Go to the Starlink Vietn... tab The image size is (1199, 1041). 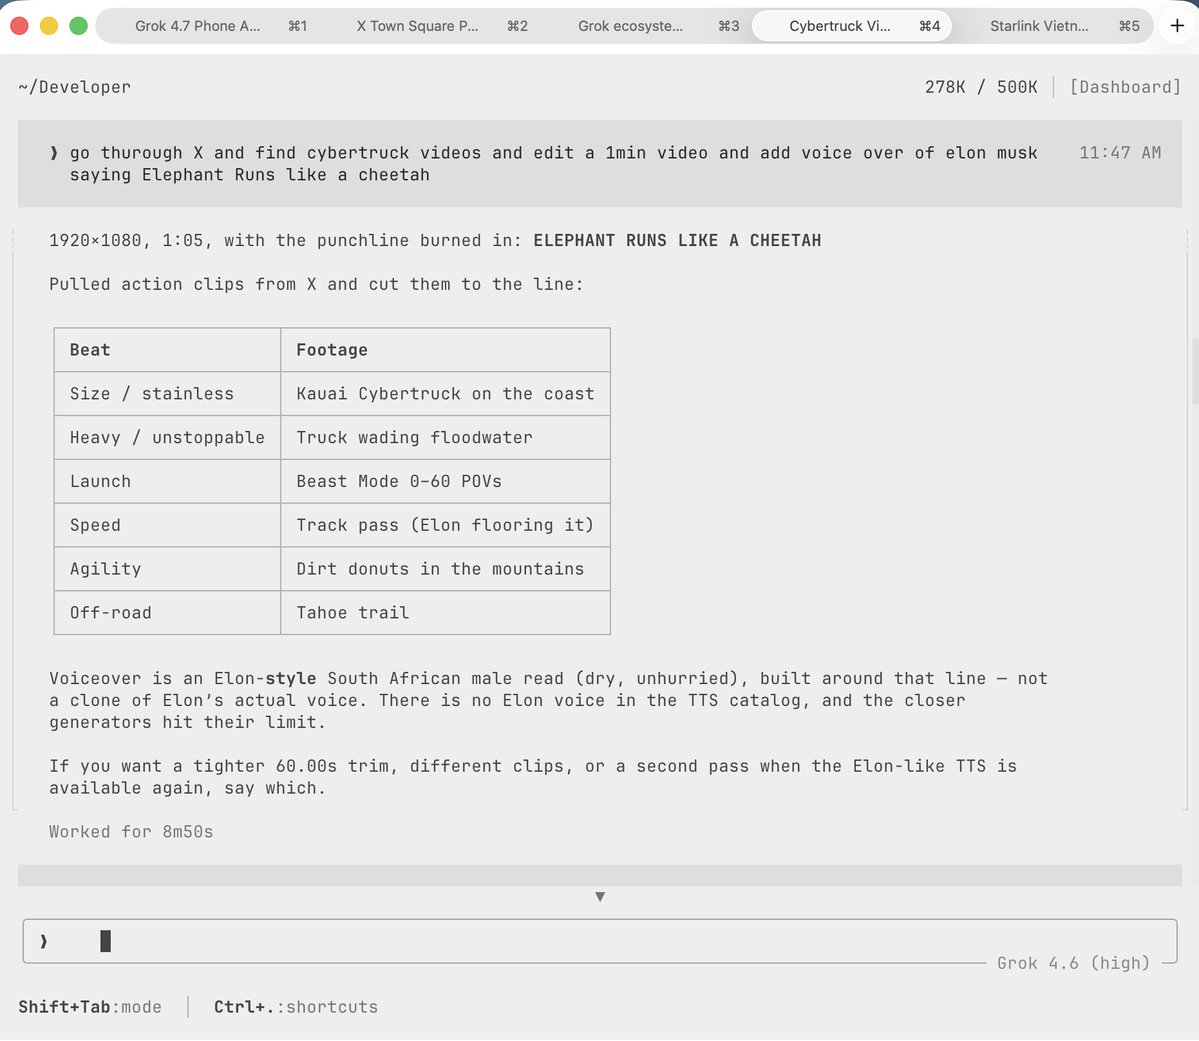[x=1054, y=26]
